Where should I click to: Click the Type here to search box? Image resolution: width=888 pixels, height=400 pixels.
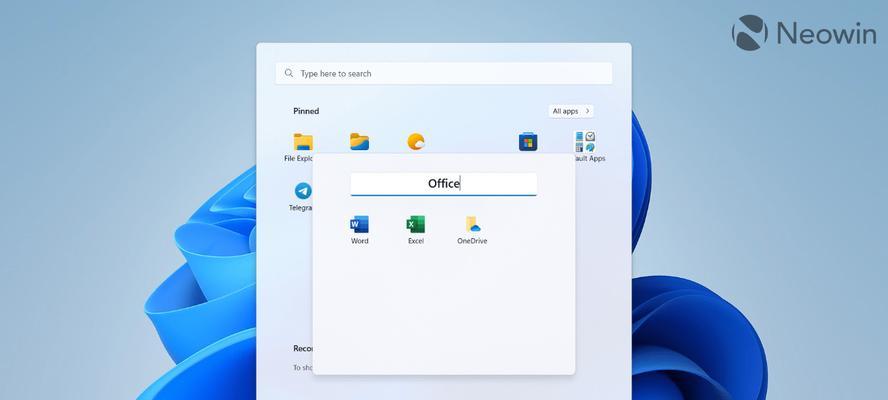tap(443, 74)
